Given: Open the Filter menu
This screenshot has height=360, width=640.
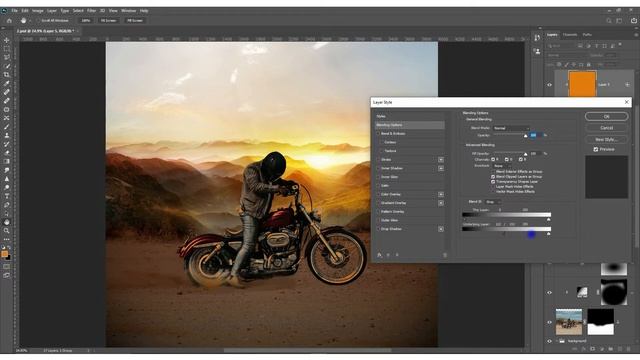Looking at the screenshot, I should tap(91, 11).
